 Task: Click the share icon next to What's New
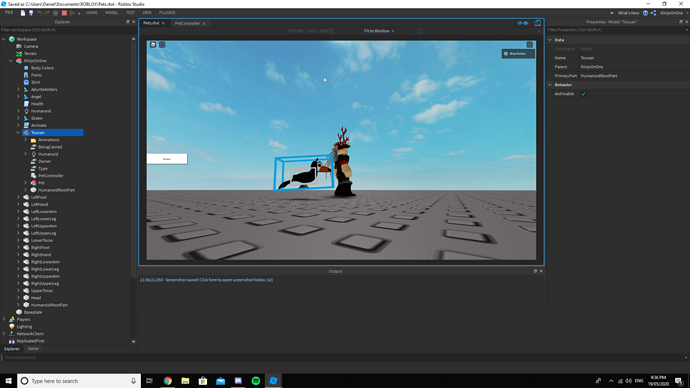point(653,13)
